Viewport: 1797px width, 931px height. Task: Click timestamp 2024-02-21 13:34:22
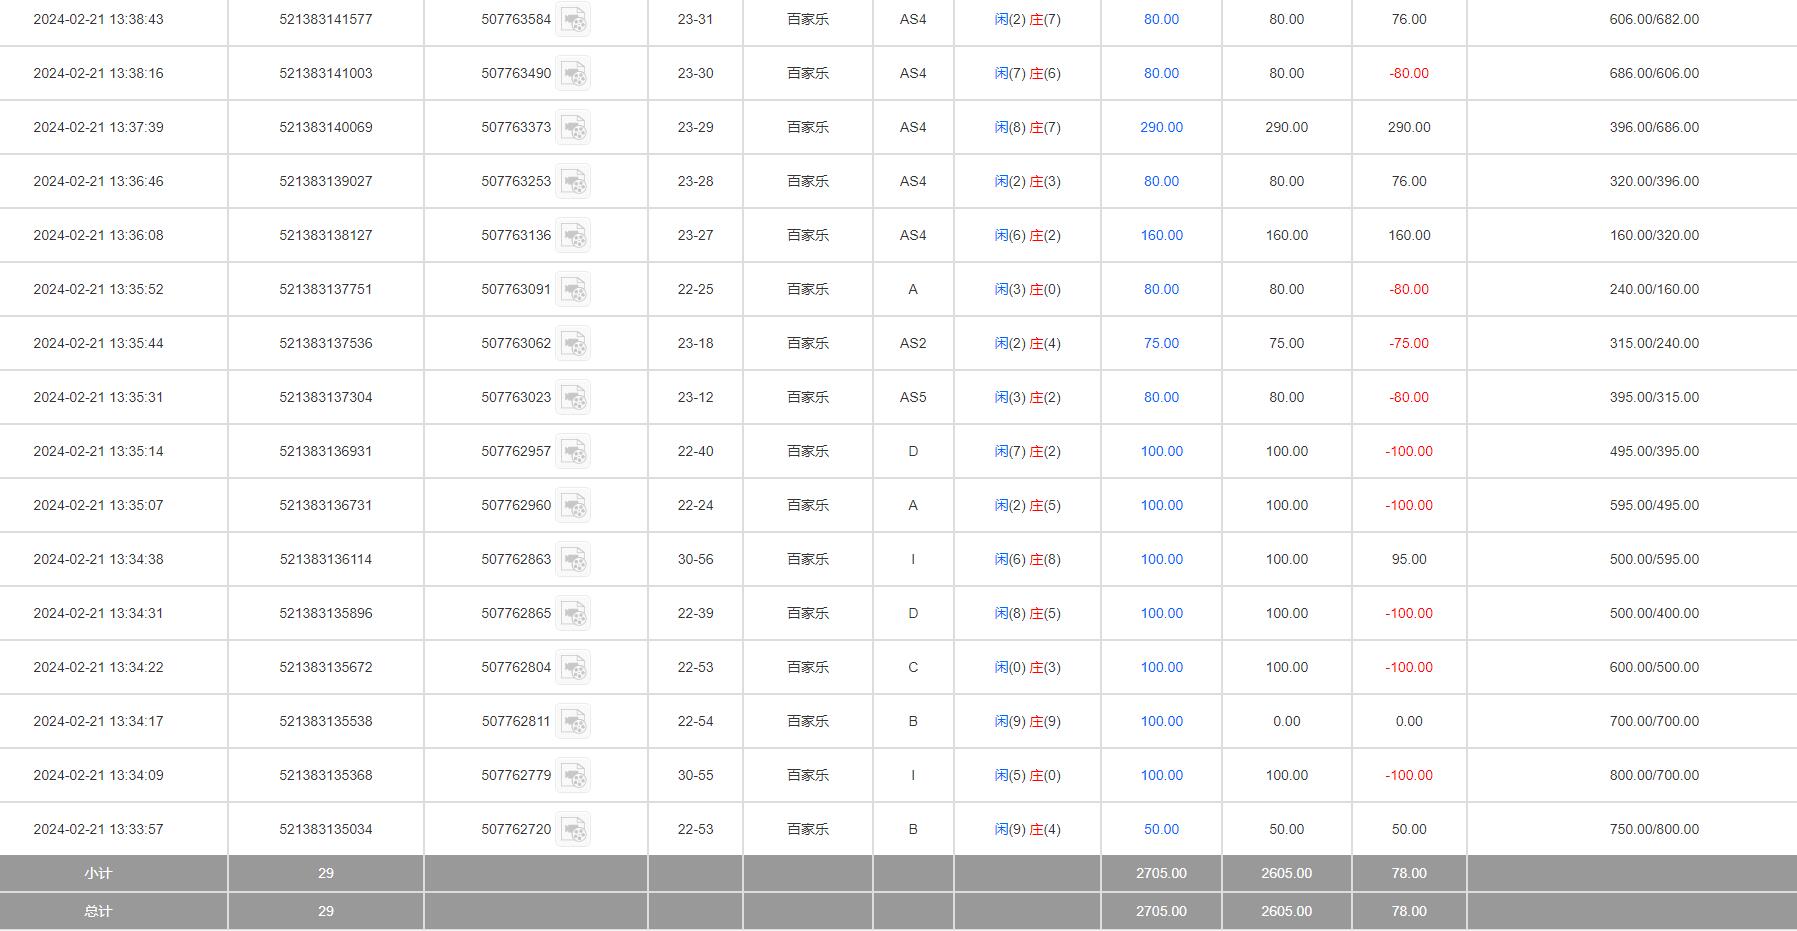pos(98,667)
